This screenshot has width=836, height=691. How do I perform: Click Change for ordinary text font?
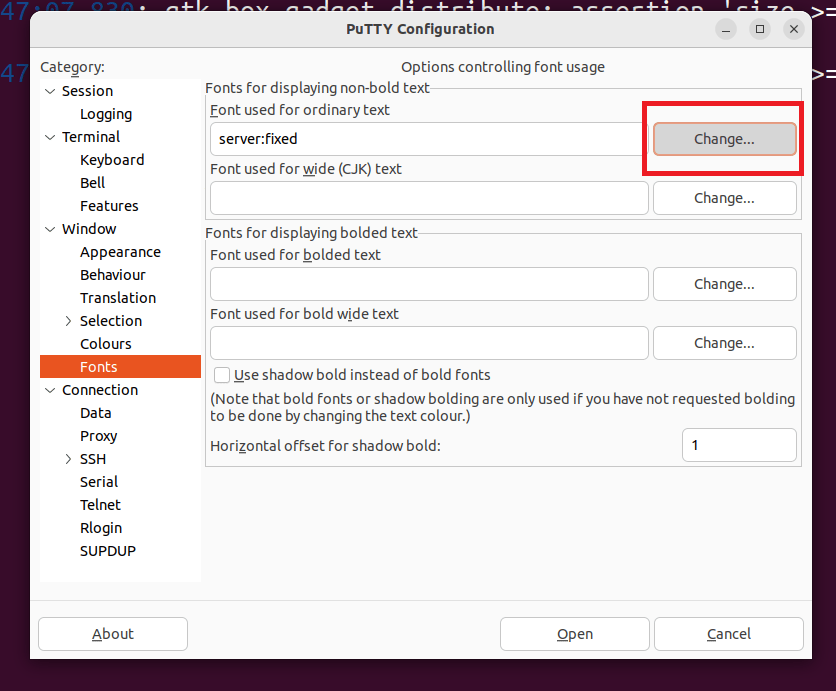725,139
